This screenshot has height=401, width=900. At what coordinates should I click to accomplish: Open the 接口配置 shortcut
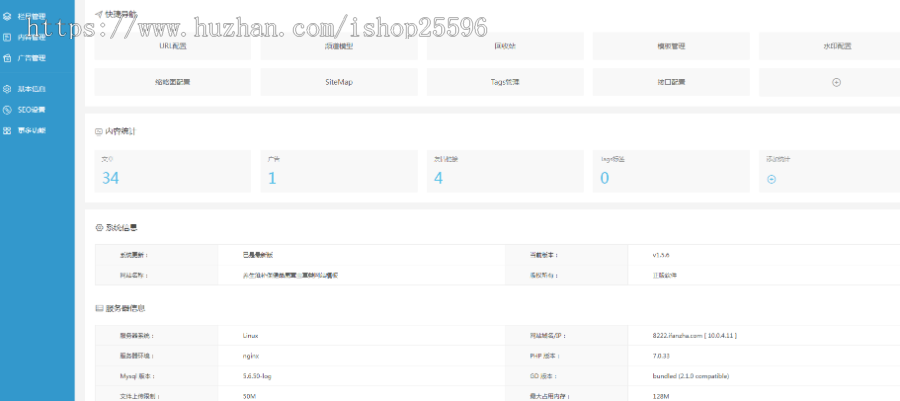(671, 82)
